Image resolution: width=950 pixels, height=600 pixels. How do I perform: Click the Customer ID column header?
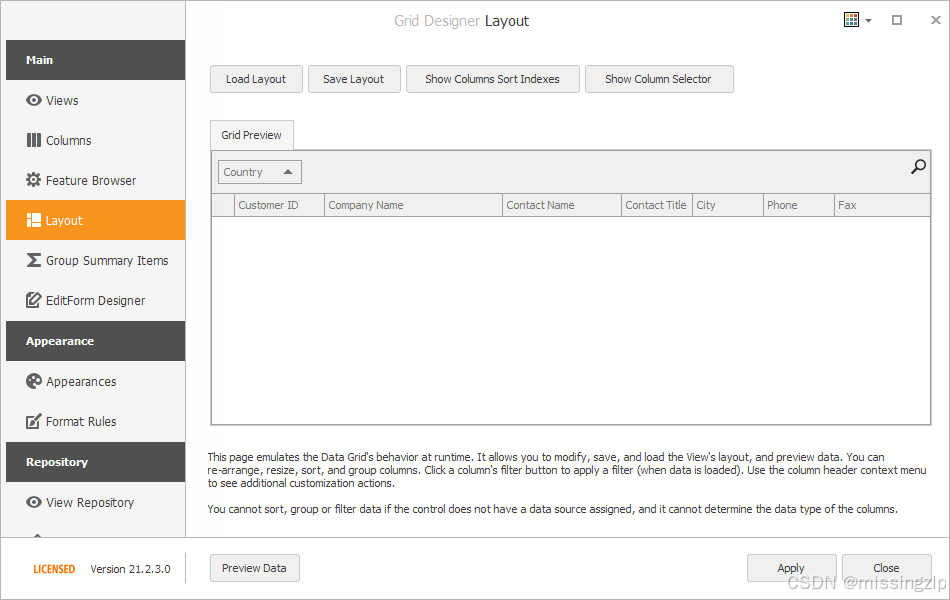[x=279, y=205]
